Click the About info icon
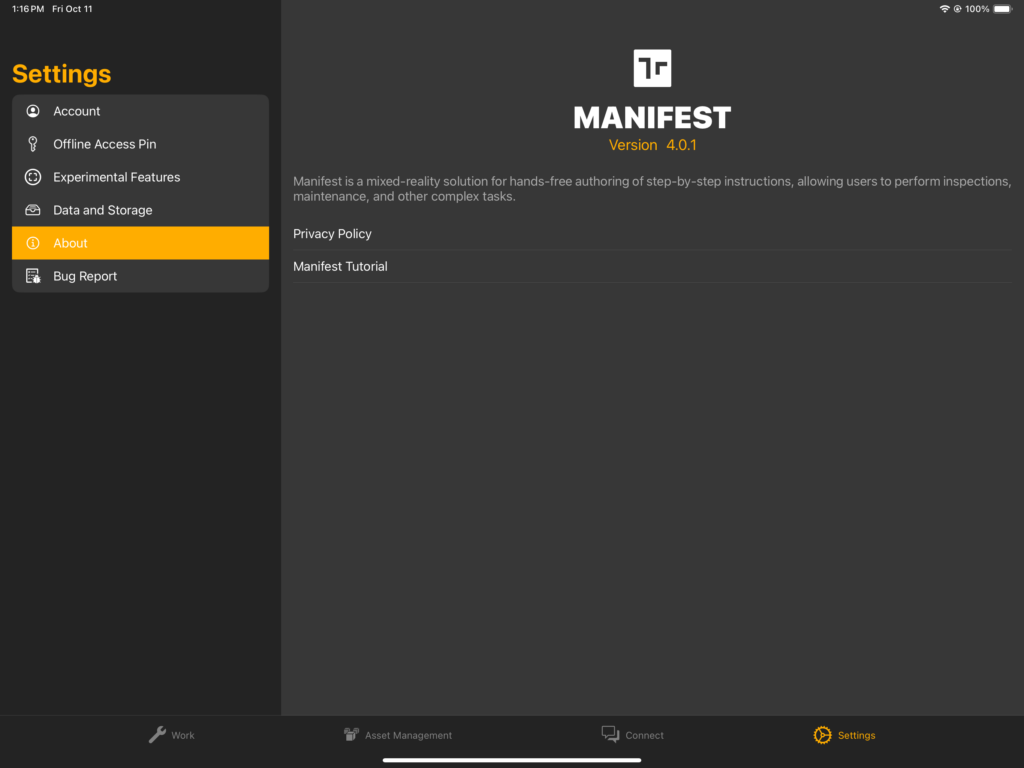 [33, 243]
